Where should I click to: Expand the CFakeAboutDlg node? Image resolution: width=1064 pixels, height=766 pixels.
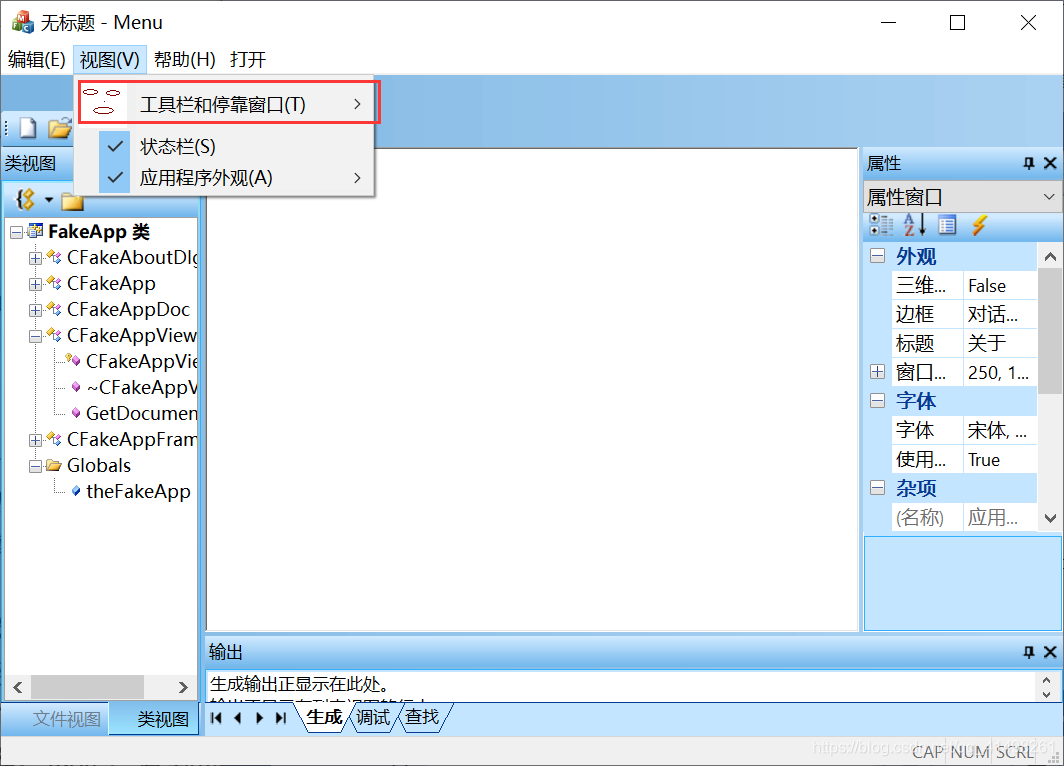[35, 258]
